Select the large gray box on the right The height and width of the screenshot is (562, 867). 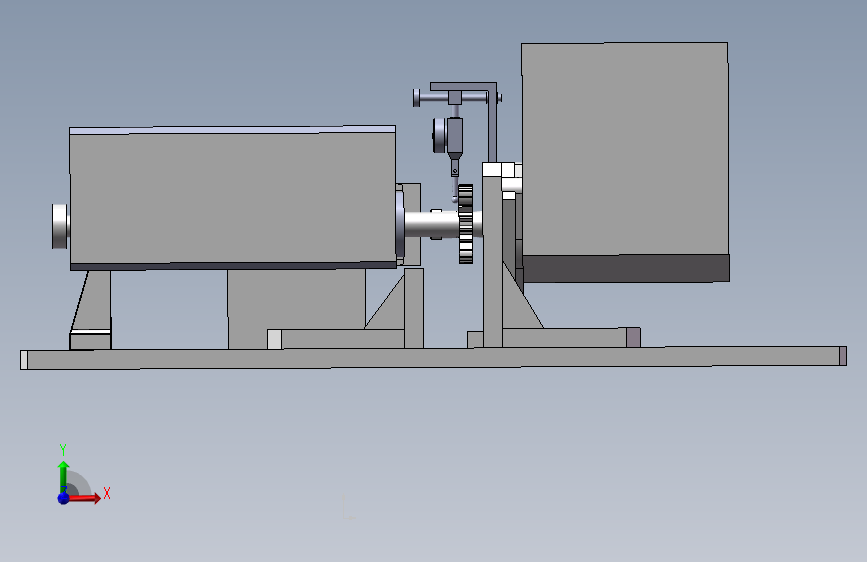point(625,149)
